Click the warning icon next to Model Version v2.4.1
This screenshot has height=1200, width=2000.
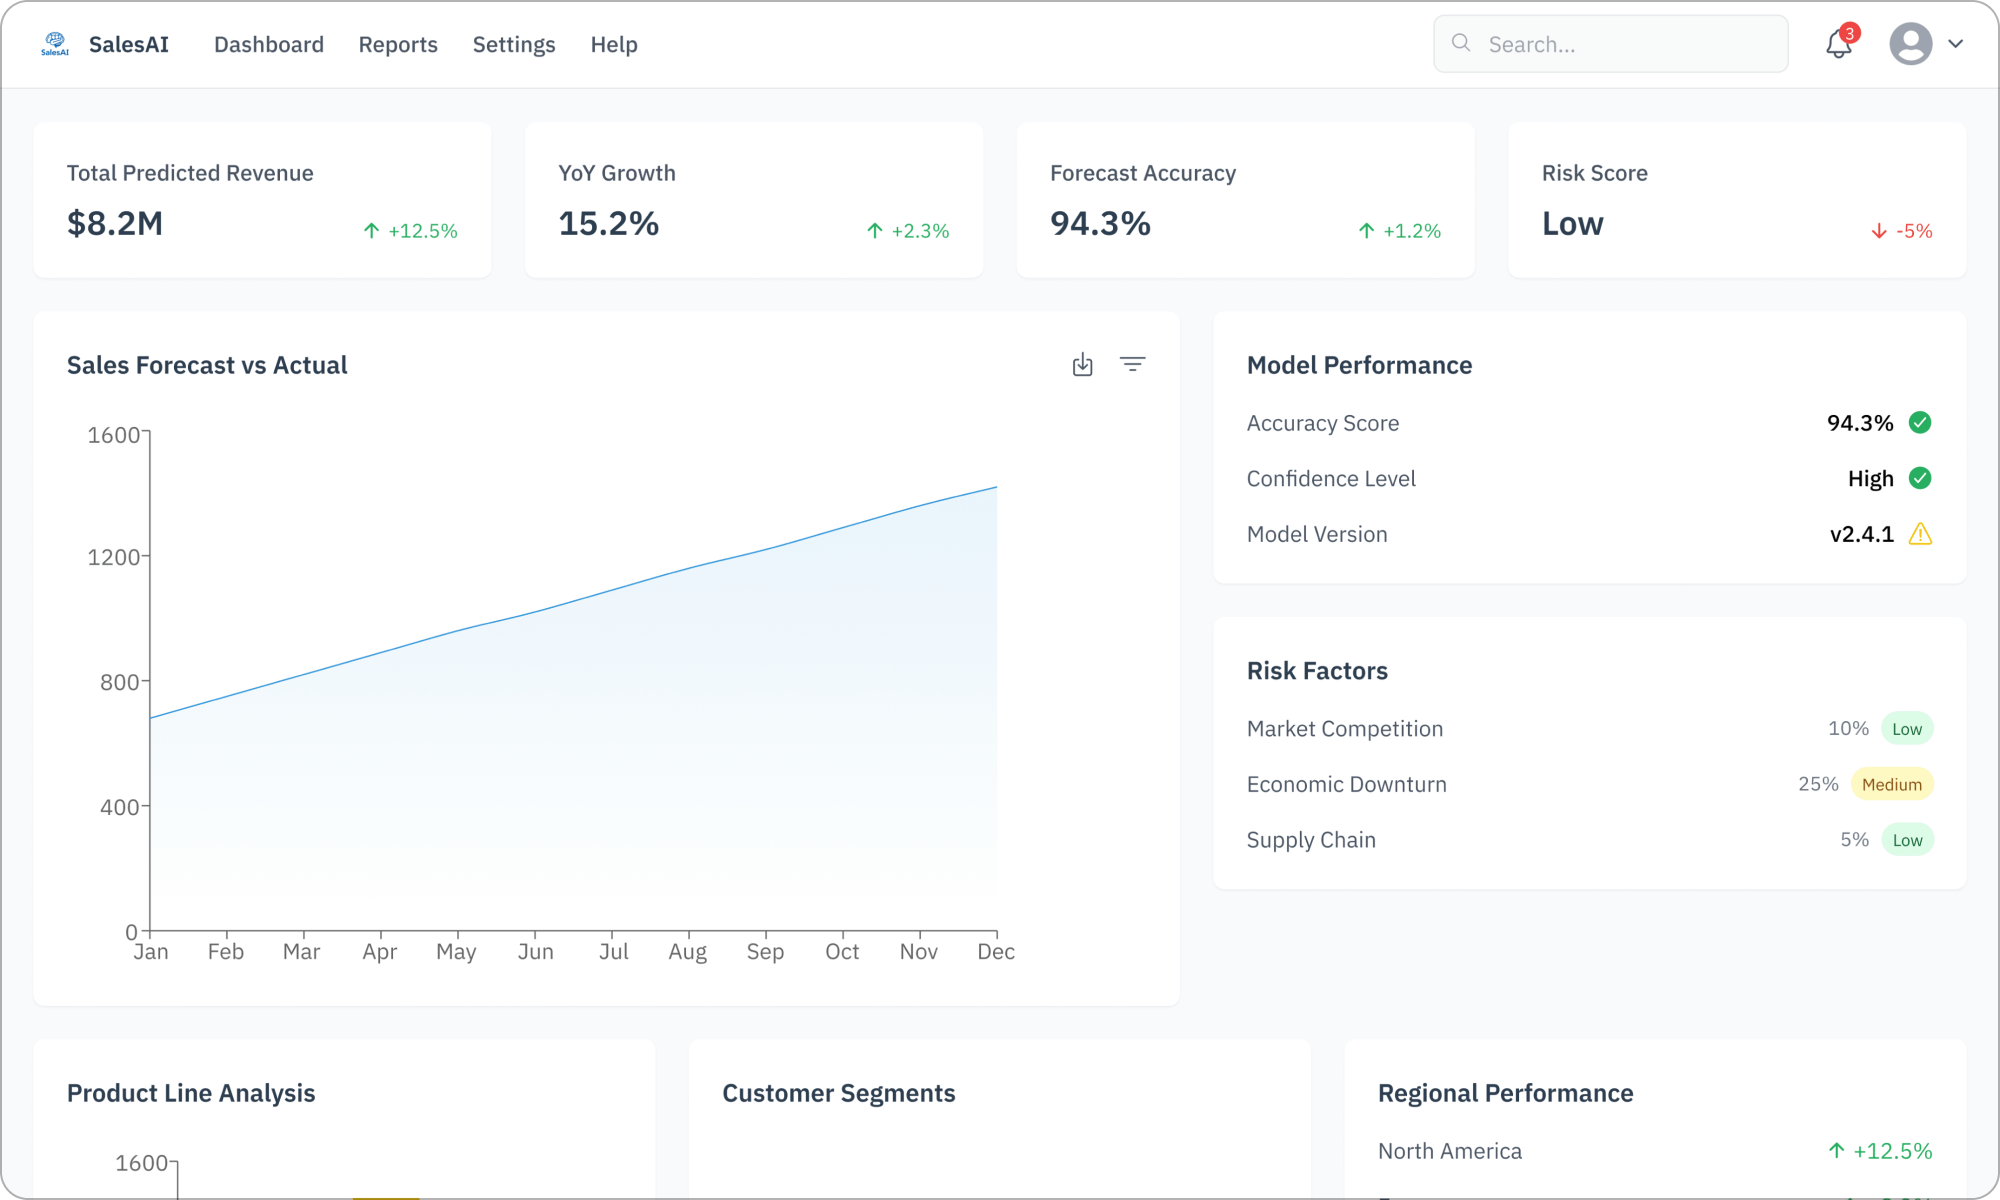[x=1920, y=534]
